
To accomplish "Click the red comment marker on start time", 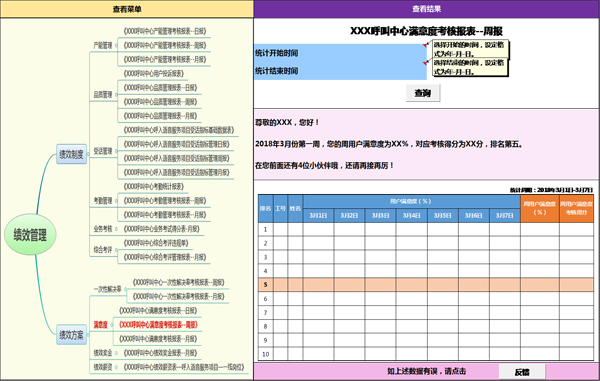I will 425,46.
